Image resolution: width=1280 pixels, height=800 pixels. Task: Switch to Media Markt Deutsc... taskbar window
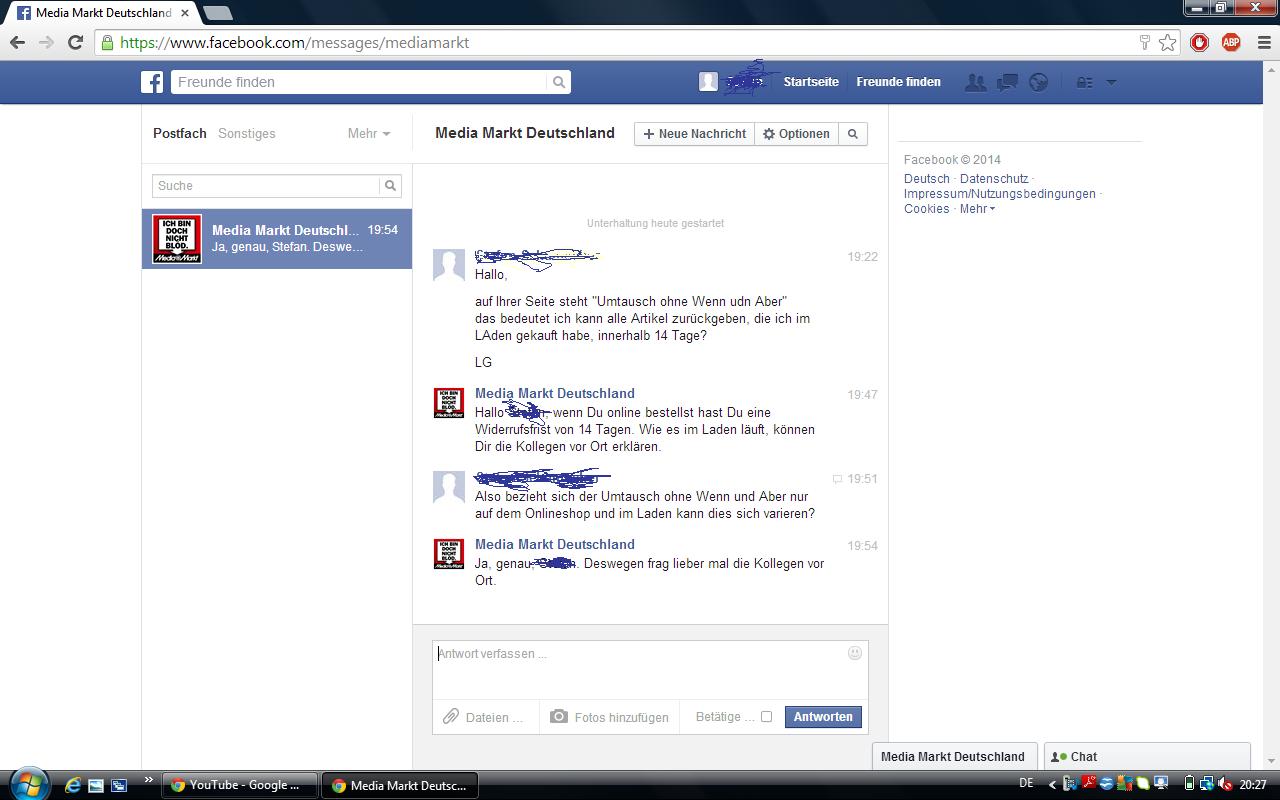pyautogui.click(x=400, y=785)
